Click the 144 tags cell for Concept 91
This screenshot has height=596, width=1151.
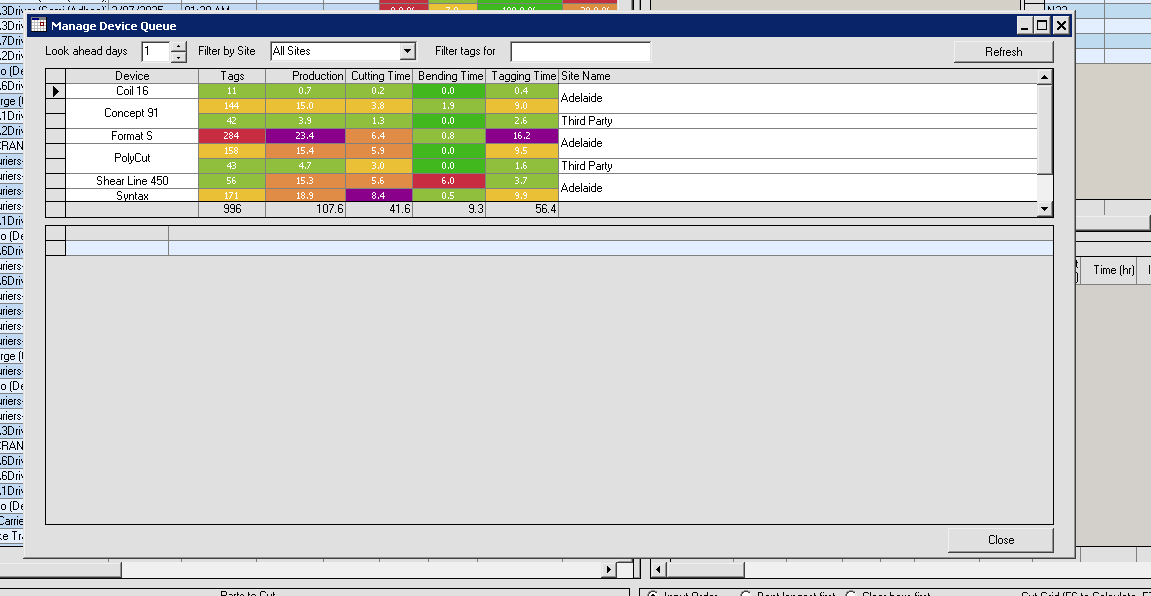232,106
